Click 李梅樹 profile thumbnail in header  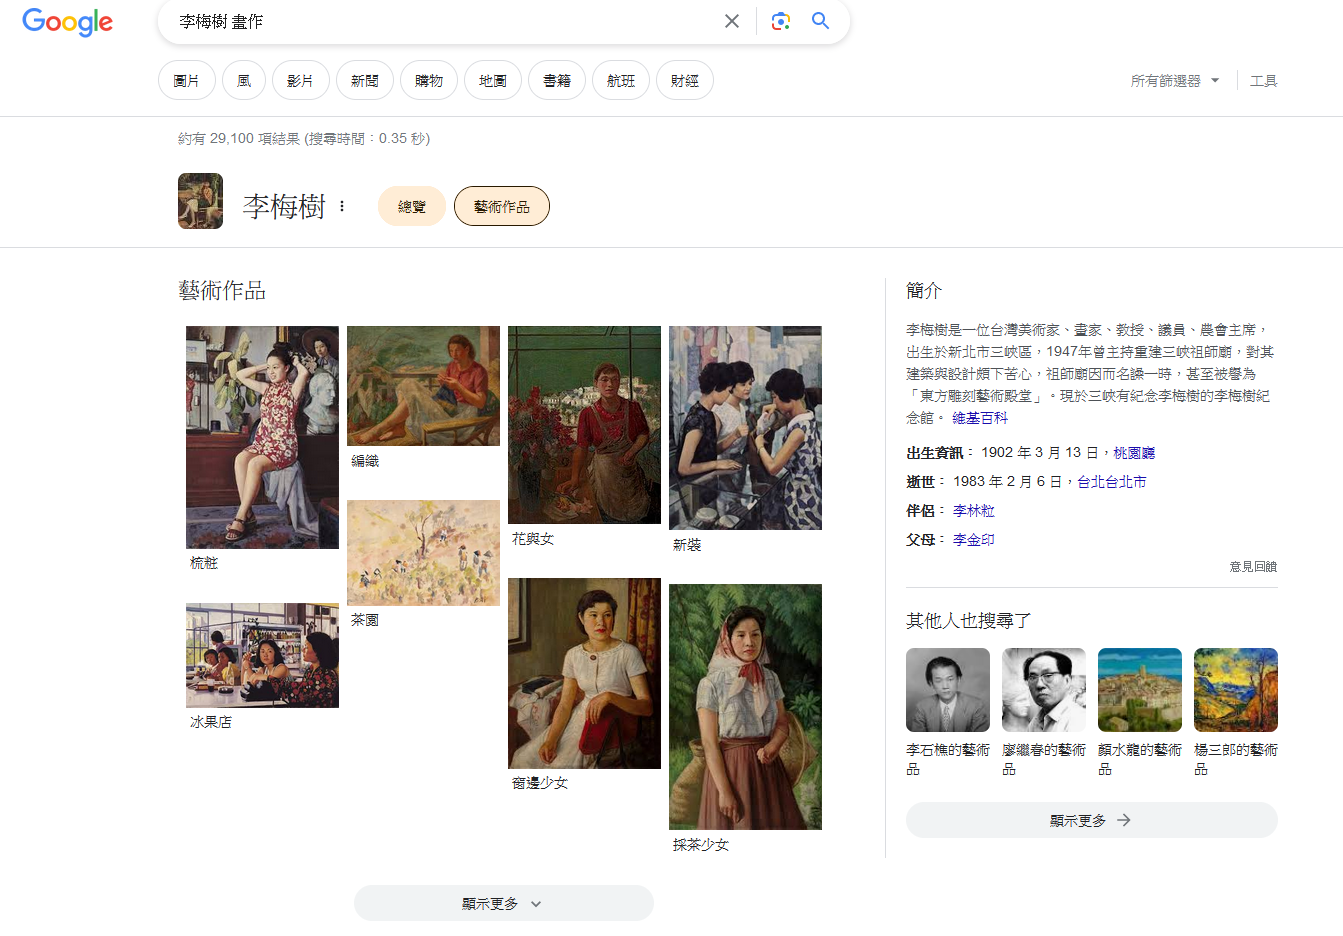(200, 201)
